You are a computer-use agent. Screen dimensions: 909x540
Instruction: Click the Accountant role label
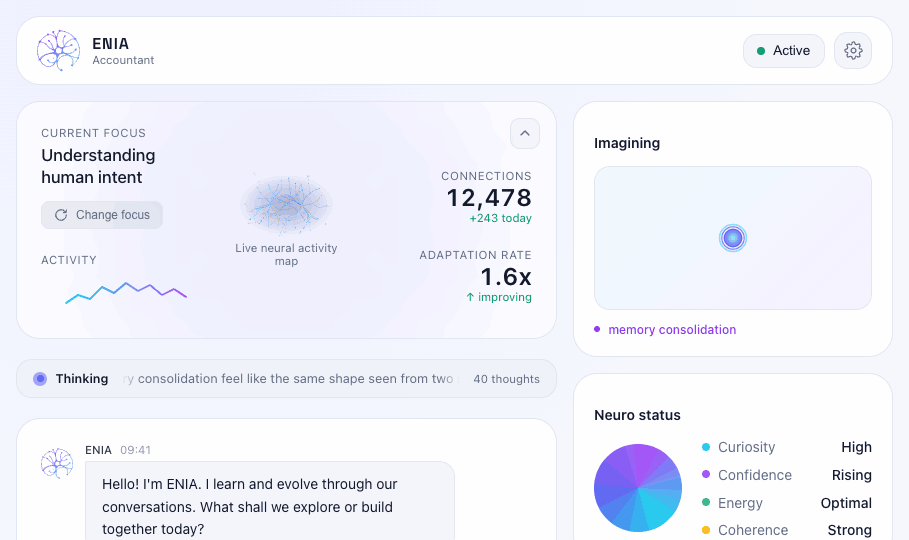123,60
